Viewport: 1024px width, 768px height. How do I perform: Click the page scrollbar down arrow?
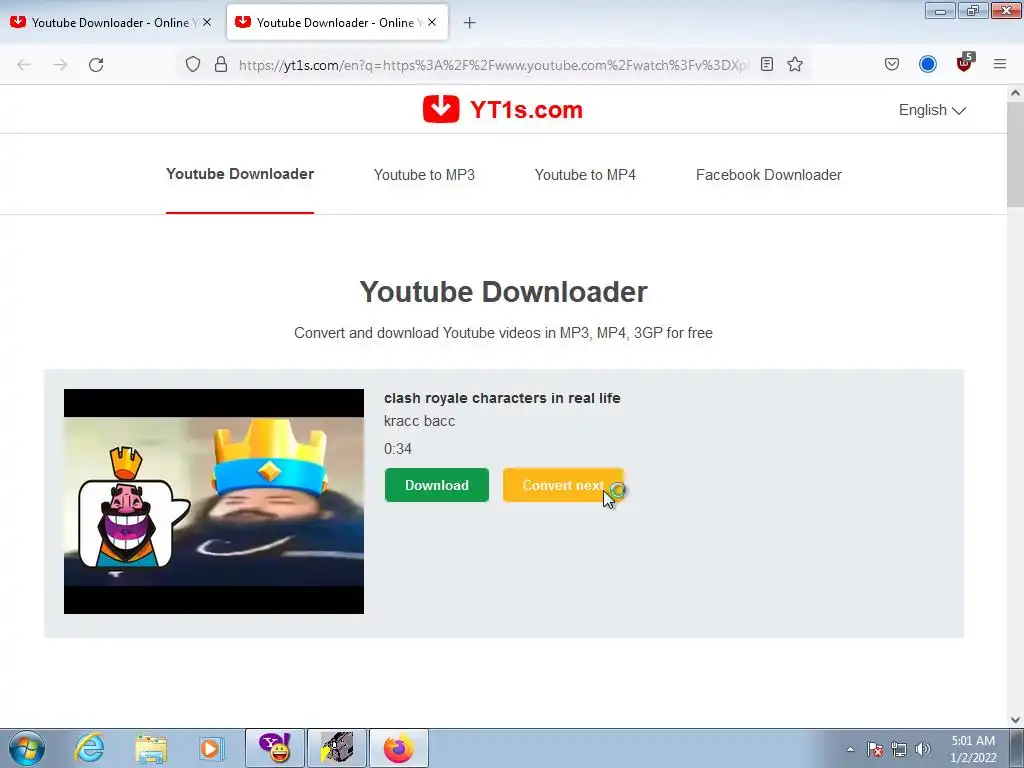point(1016,720)
